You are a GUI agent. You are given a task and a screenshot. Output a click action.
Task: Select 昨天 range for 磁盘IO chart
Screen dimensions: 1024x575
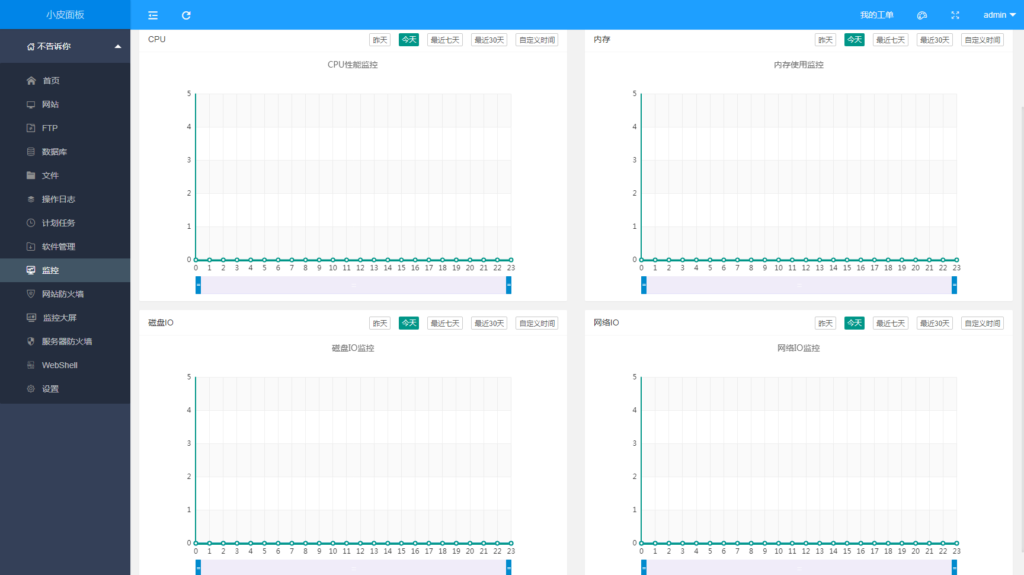coord(379,323)
